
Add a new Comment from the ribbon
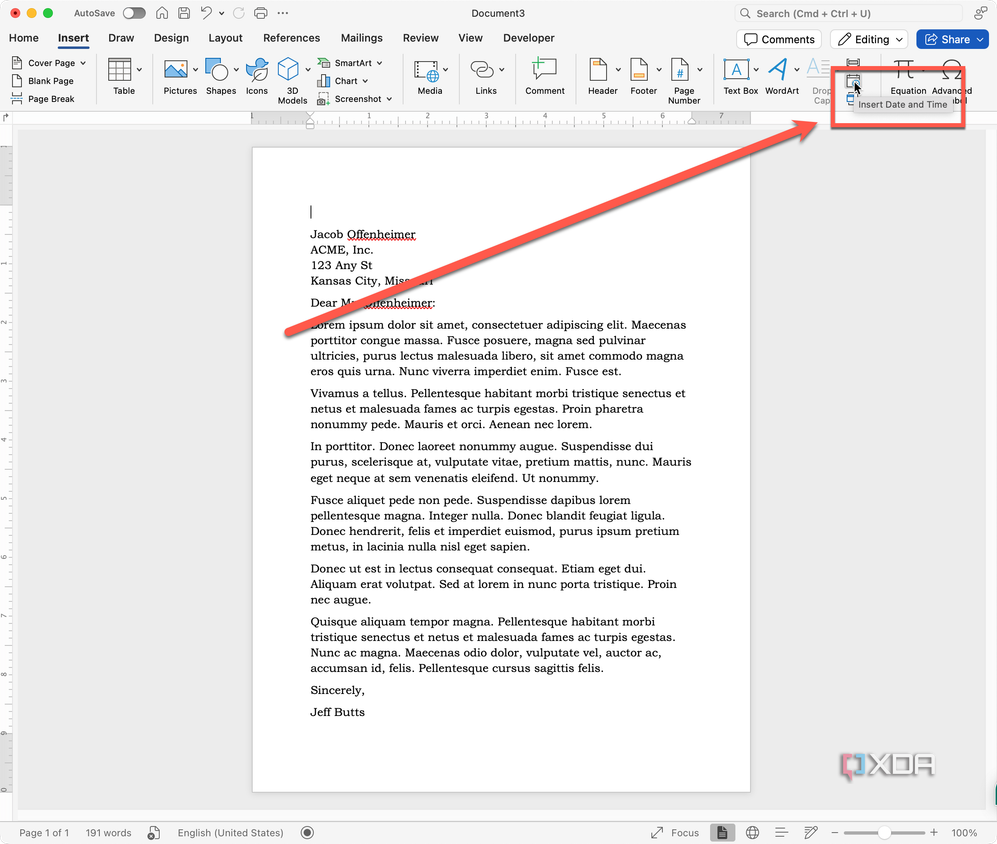544,76
